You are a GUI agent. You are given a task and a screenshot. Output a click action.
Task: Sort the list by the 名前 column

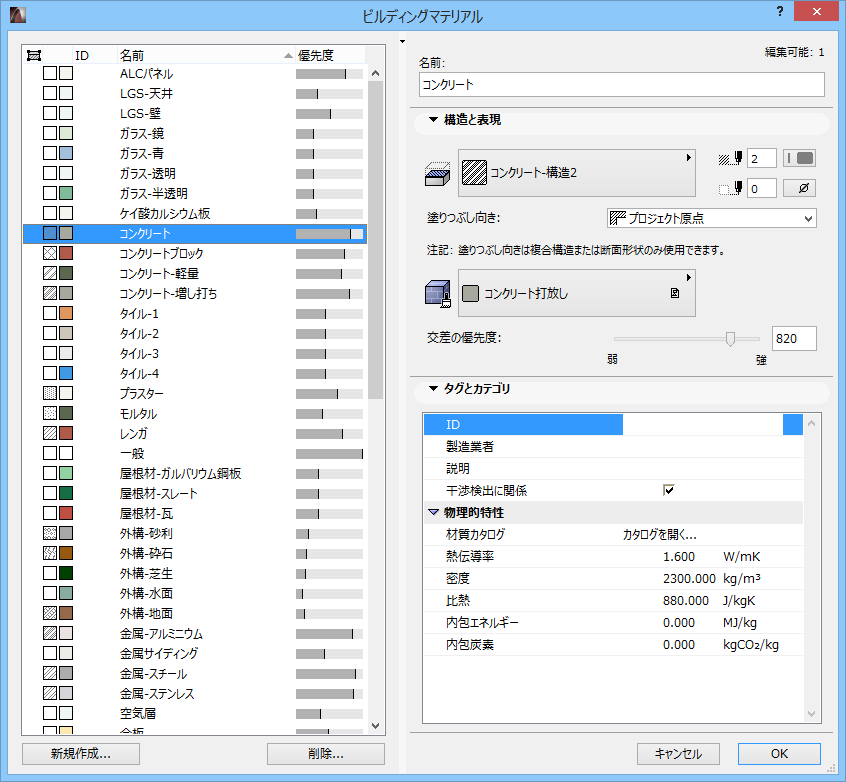(x=206, y=55)
